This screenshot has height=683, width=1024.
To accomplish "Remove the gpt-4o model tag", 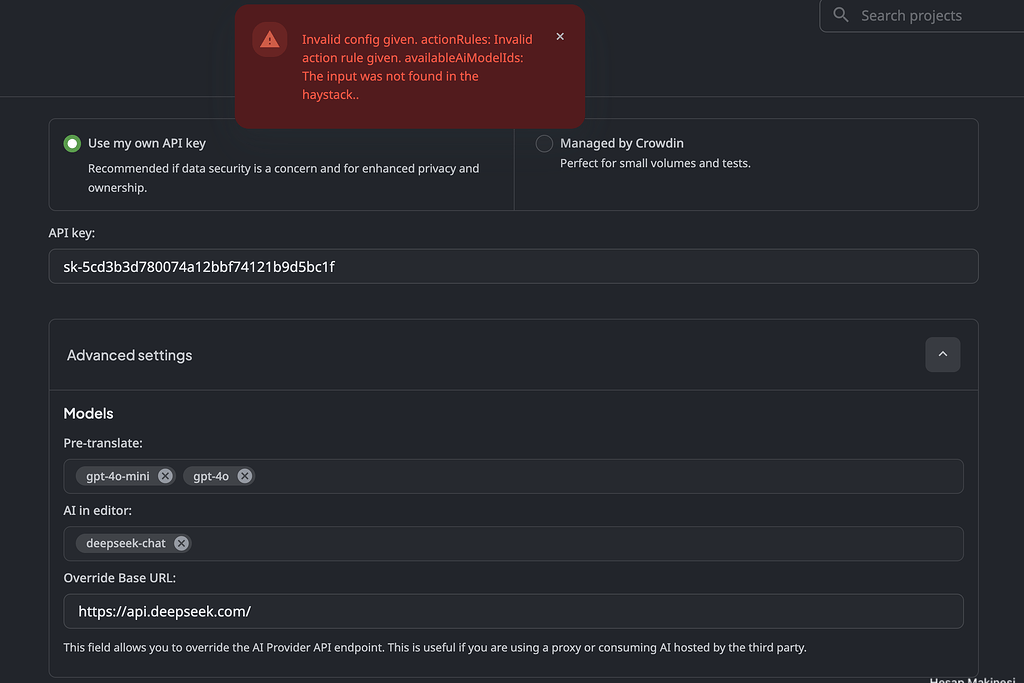I will (x=243, y=476).
